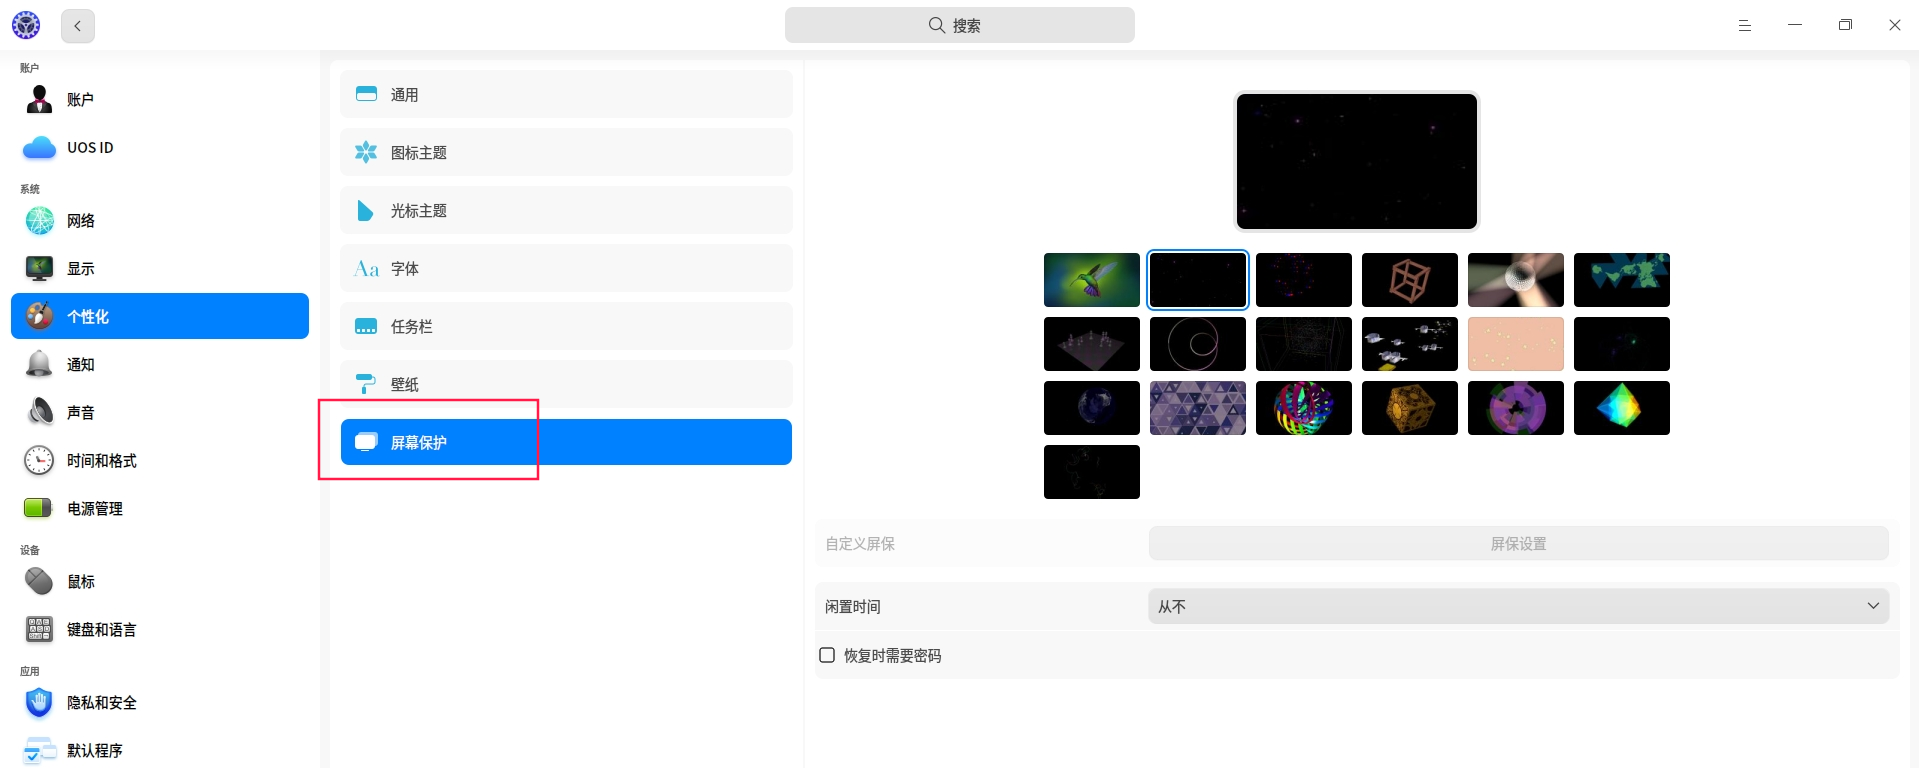Screen dimensions: 1919x768
Task: Choose the purple dotted sphere screensaver
Action: 1304,280
